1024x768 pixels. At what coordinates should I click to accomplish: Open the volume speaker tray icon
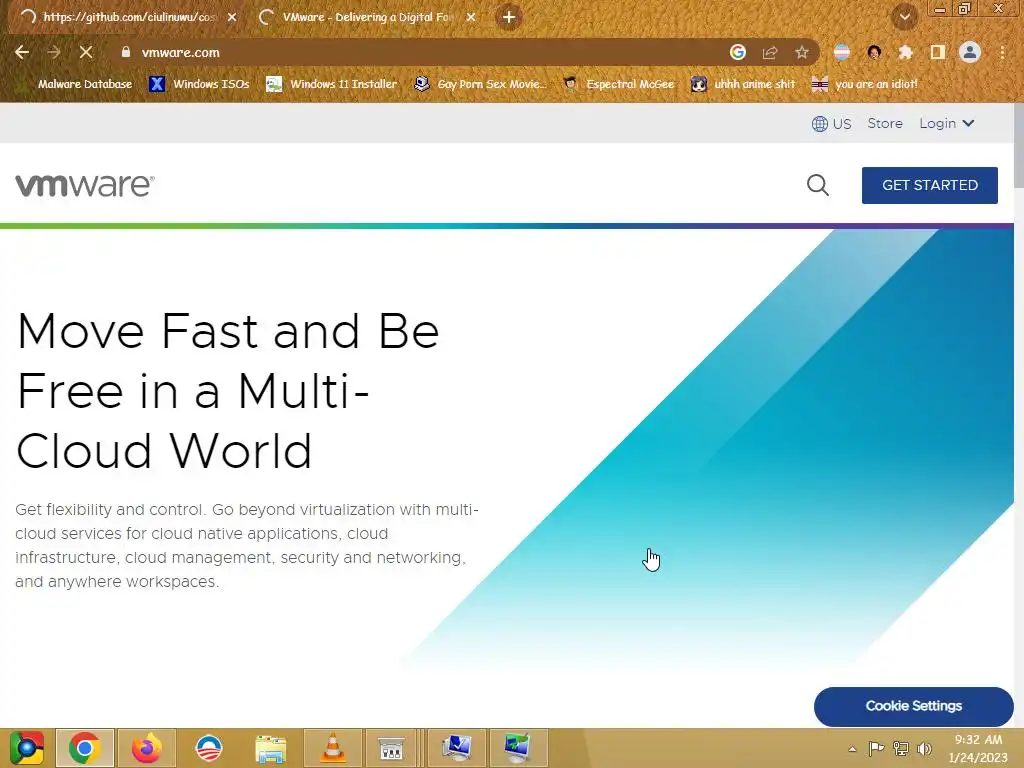(x=924, y=748)
